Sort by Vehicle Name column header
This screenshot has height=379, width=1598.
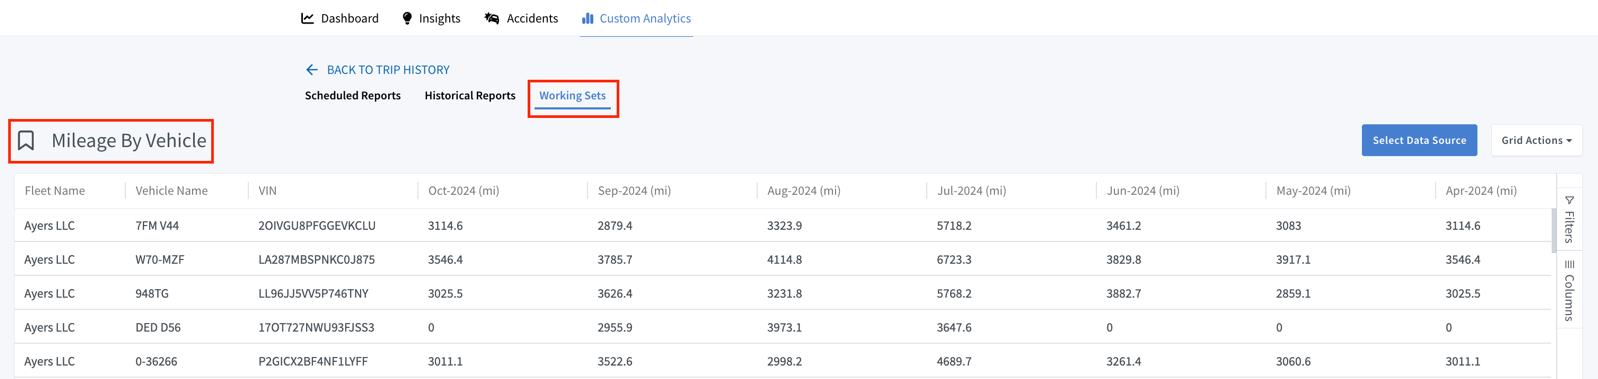click(172, 191)
